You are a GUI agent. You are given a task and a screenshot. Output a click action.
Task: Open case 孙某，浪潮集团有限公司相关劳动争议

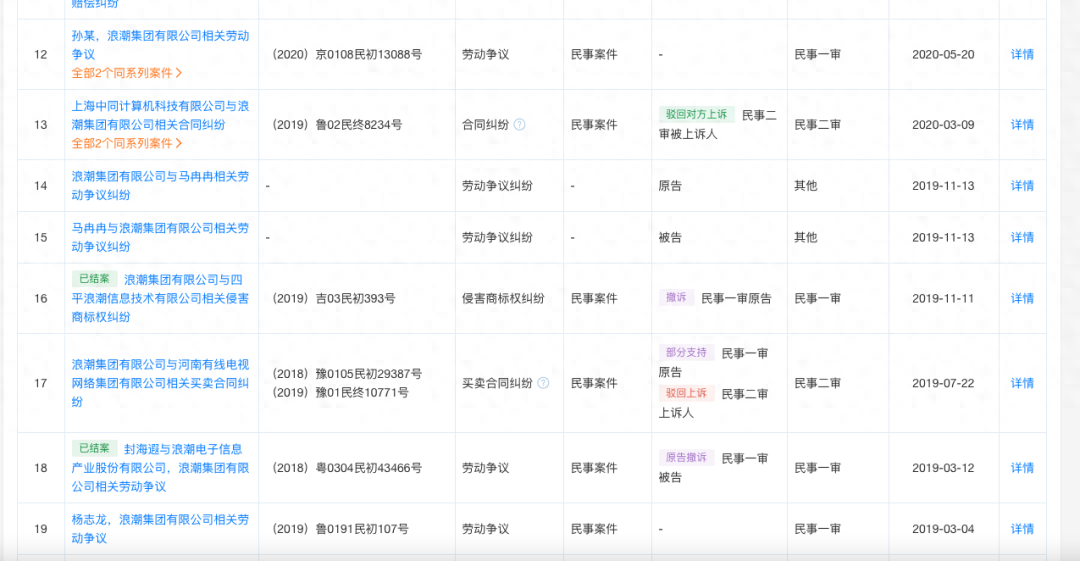(160, 45)
